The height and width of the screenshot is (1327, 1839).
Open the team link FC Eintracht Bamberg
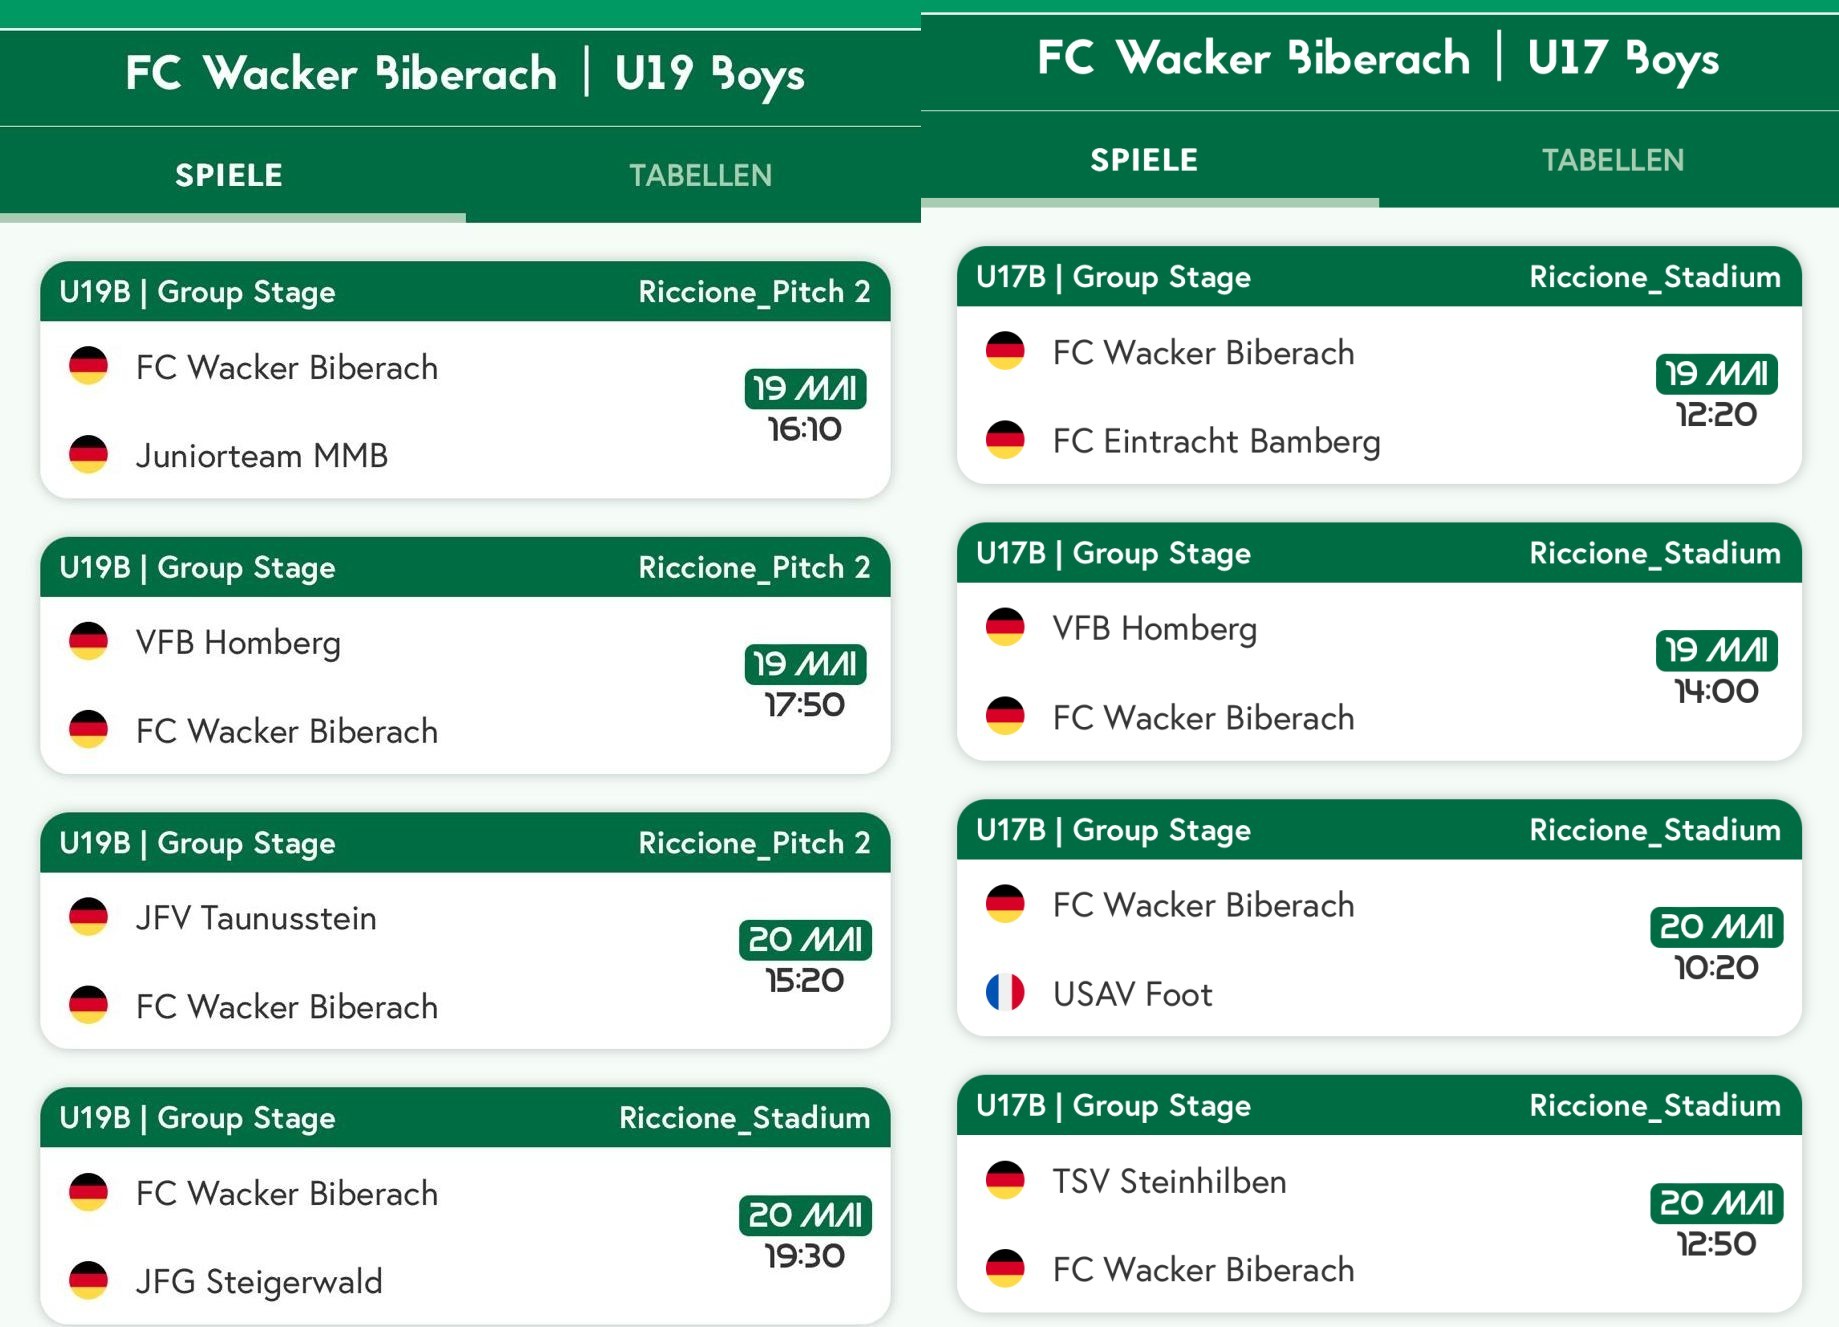point(1216,441)
